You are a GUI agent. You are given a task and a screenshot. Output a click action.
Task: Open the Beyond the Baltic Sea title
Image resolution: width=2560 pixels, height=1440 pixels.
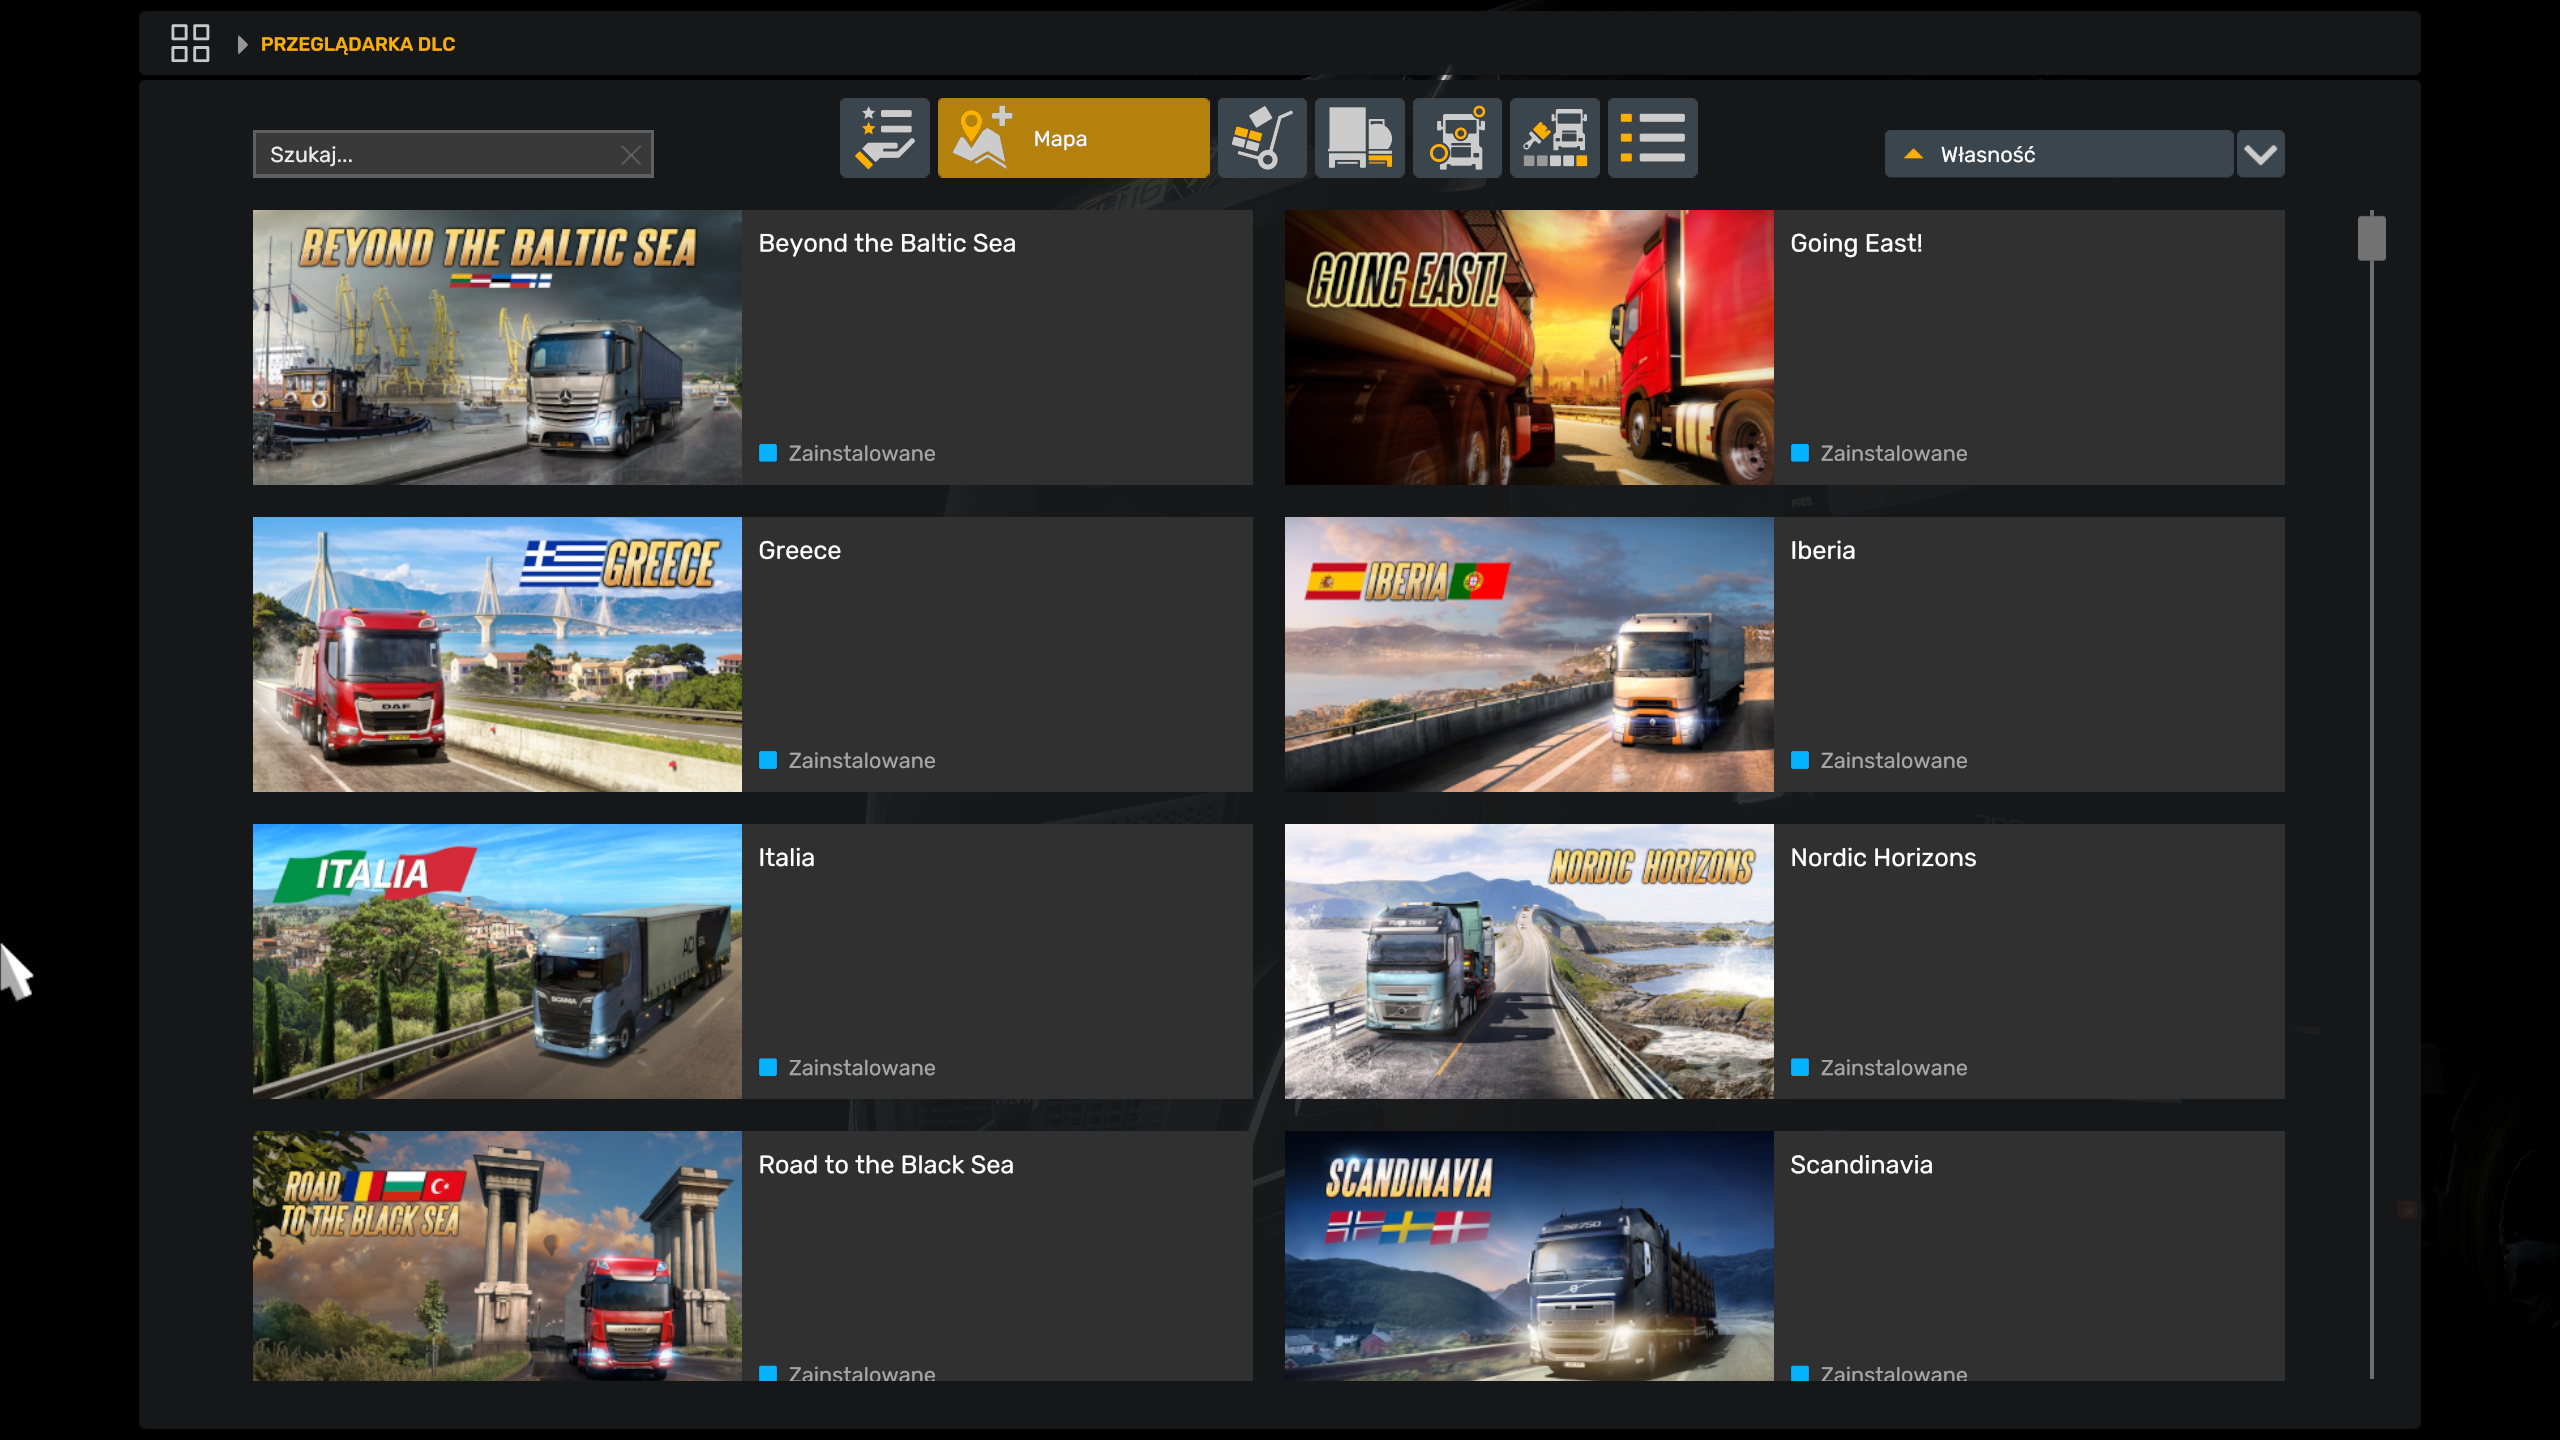(x=886, y=243)
